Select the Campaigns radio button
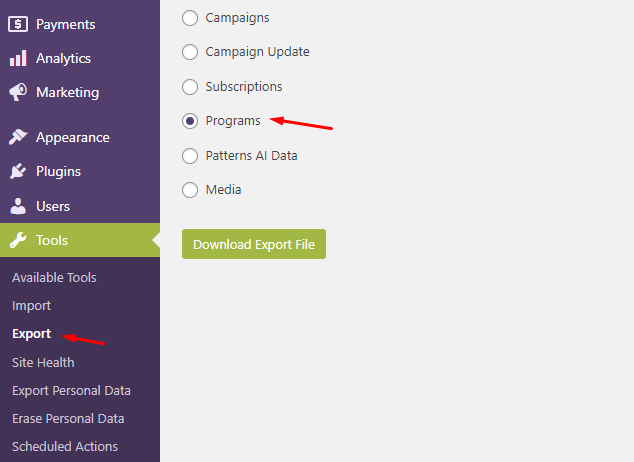 tap(190, 18)
